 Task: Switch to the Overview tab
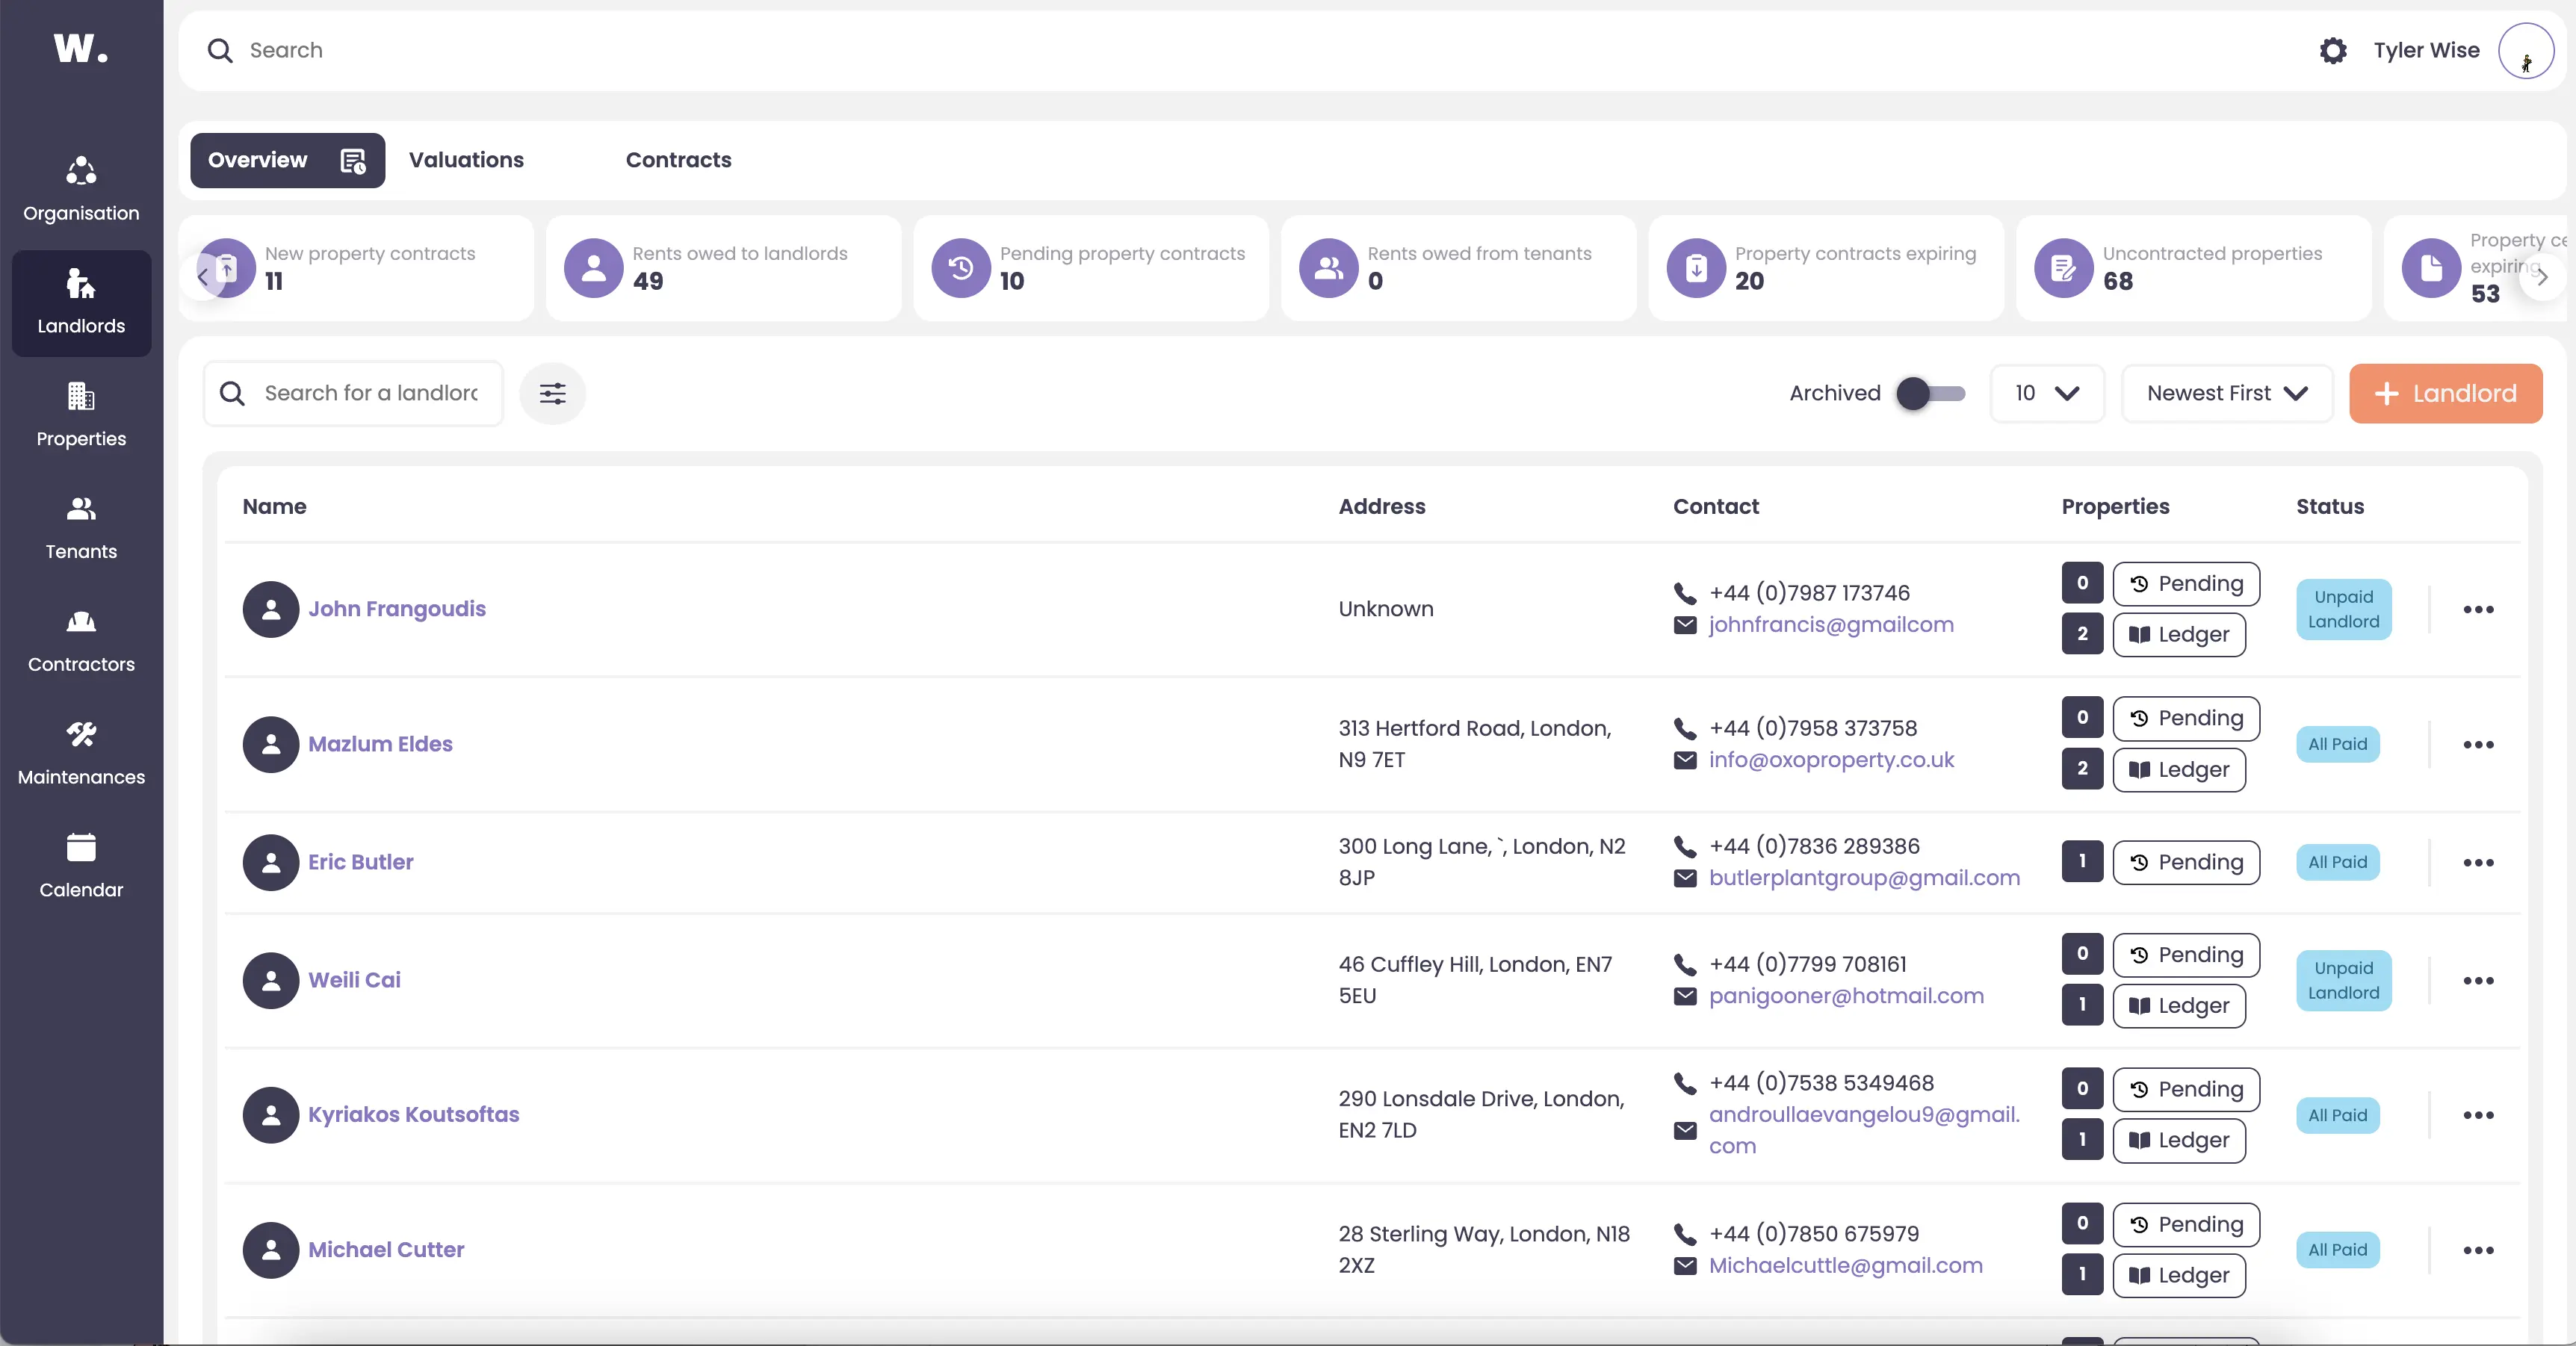tap(287, 160)
